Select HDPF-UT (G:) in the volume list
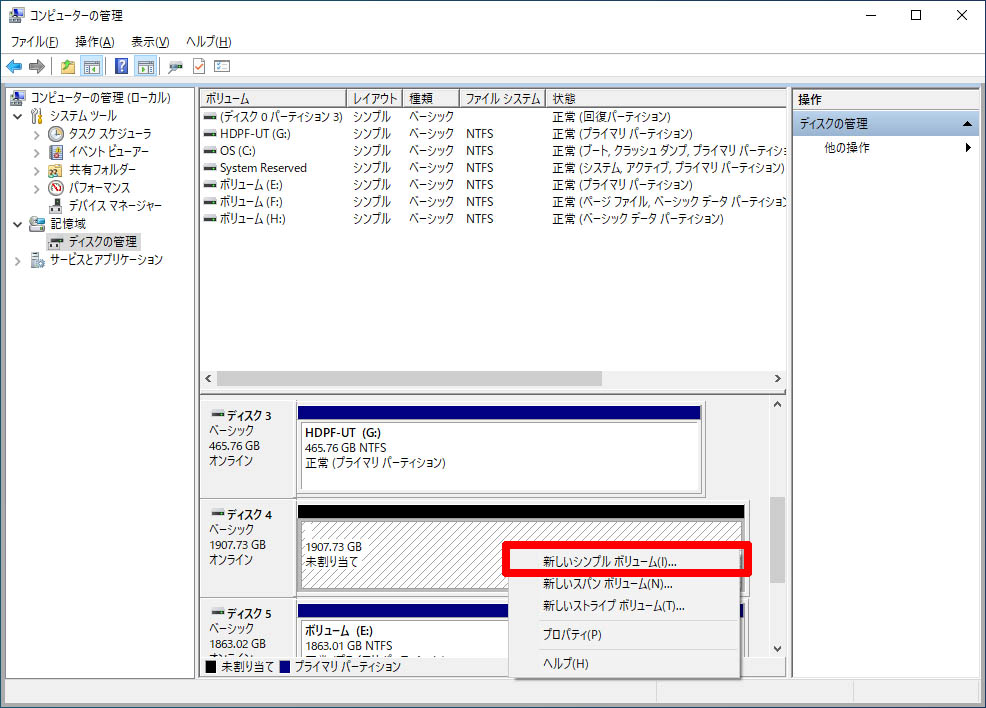This screenshot has width=986, height=708. 494,134
